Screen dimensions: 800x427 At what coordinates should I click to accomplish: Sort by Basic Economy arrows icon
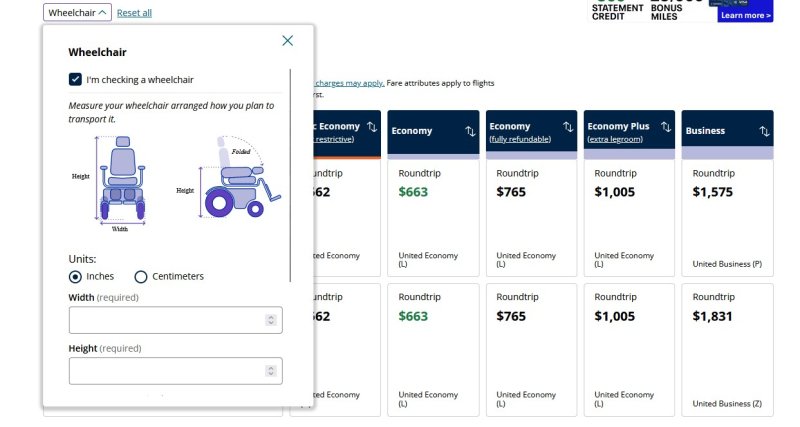tap(372, 127)
